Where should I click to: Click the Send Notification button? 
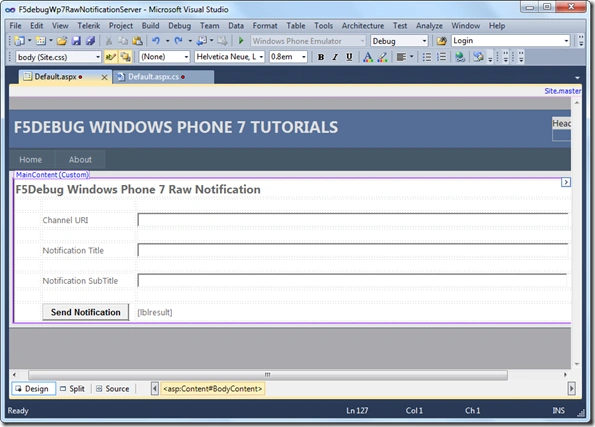[86, 312]
